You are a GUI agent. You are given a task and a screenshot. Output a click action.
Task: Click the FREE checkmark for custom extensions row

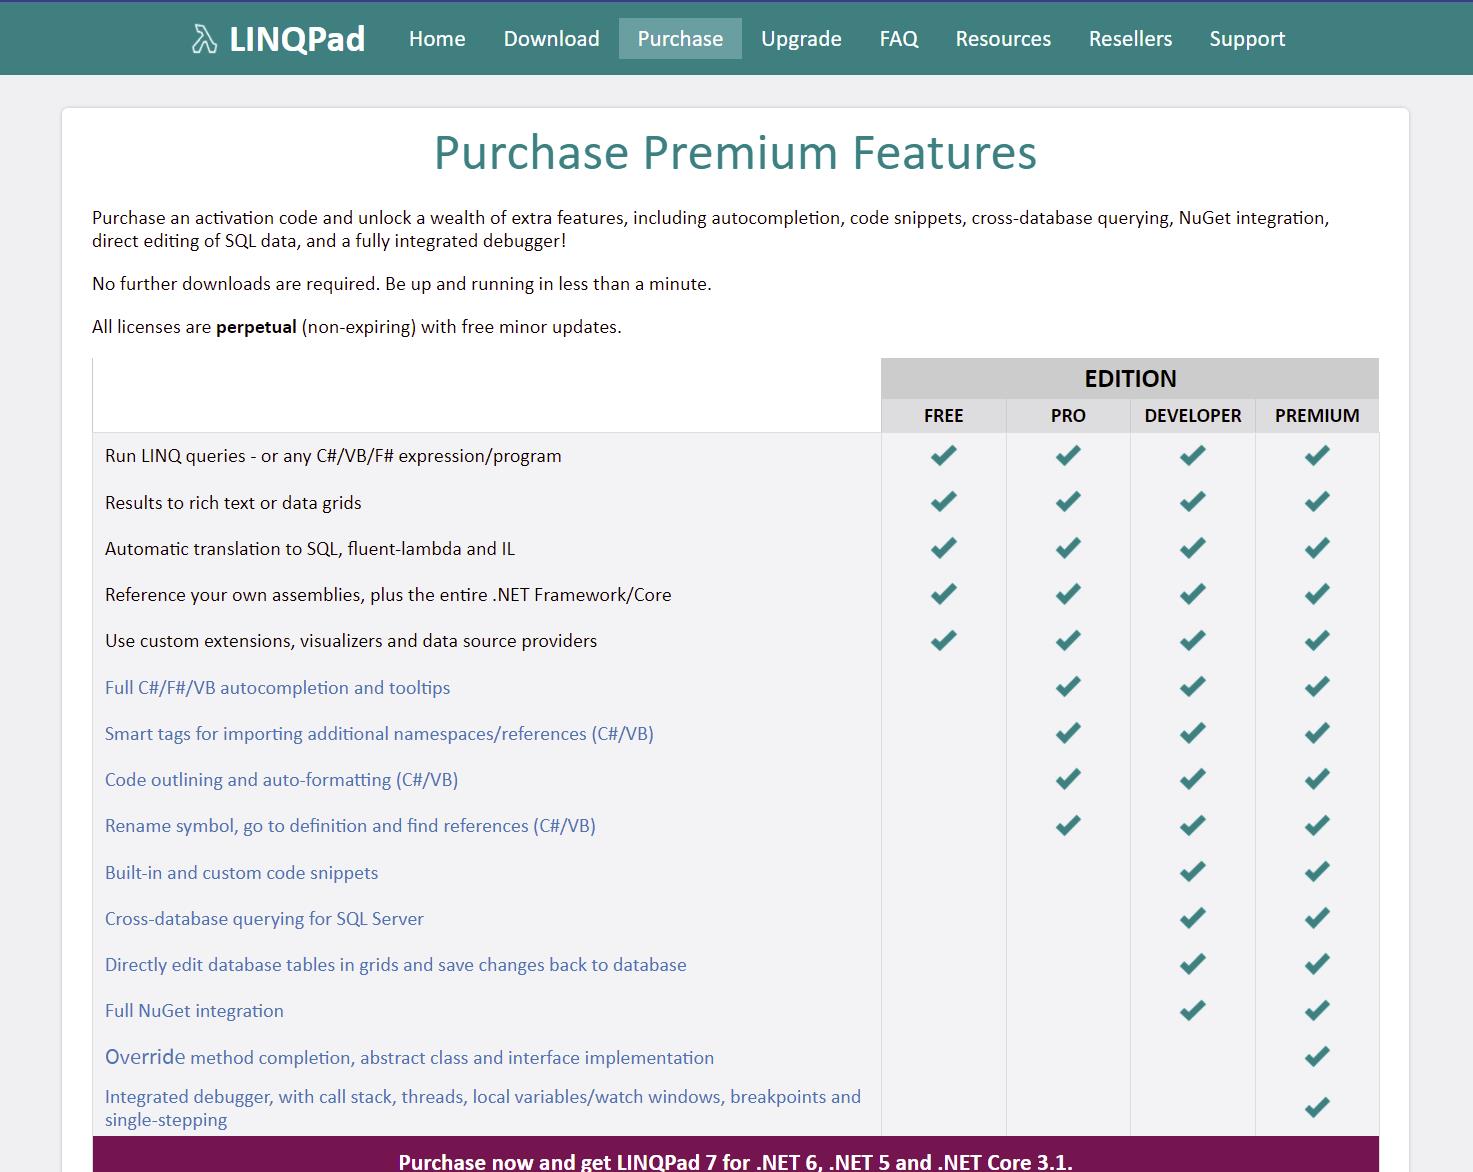pos(942,640)
